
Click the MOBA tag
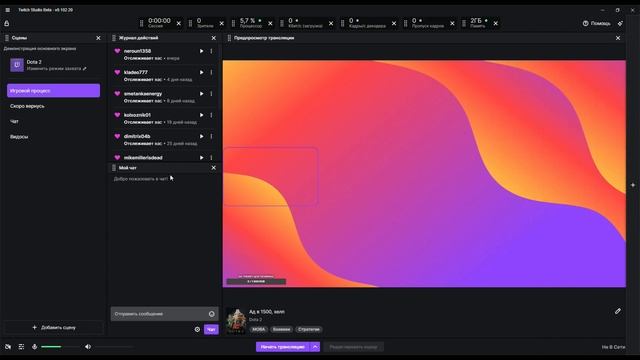pyautogui.click(x=258, y=329)
